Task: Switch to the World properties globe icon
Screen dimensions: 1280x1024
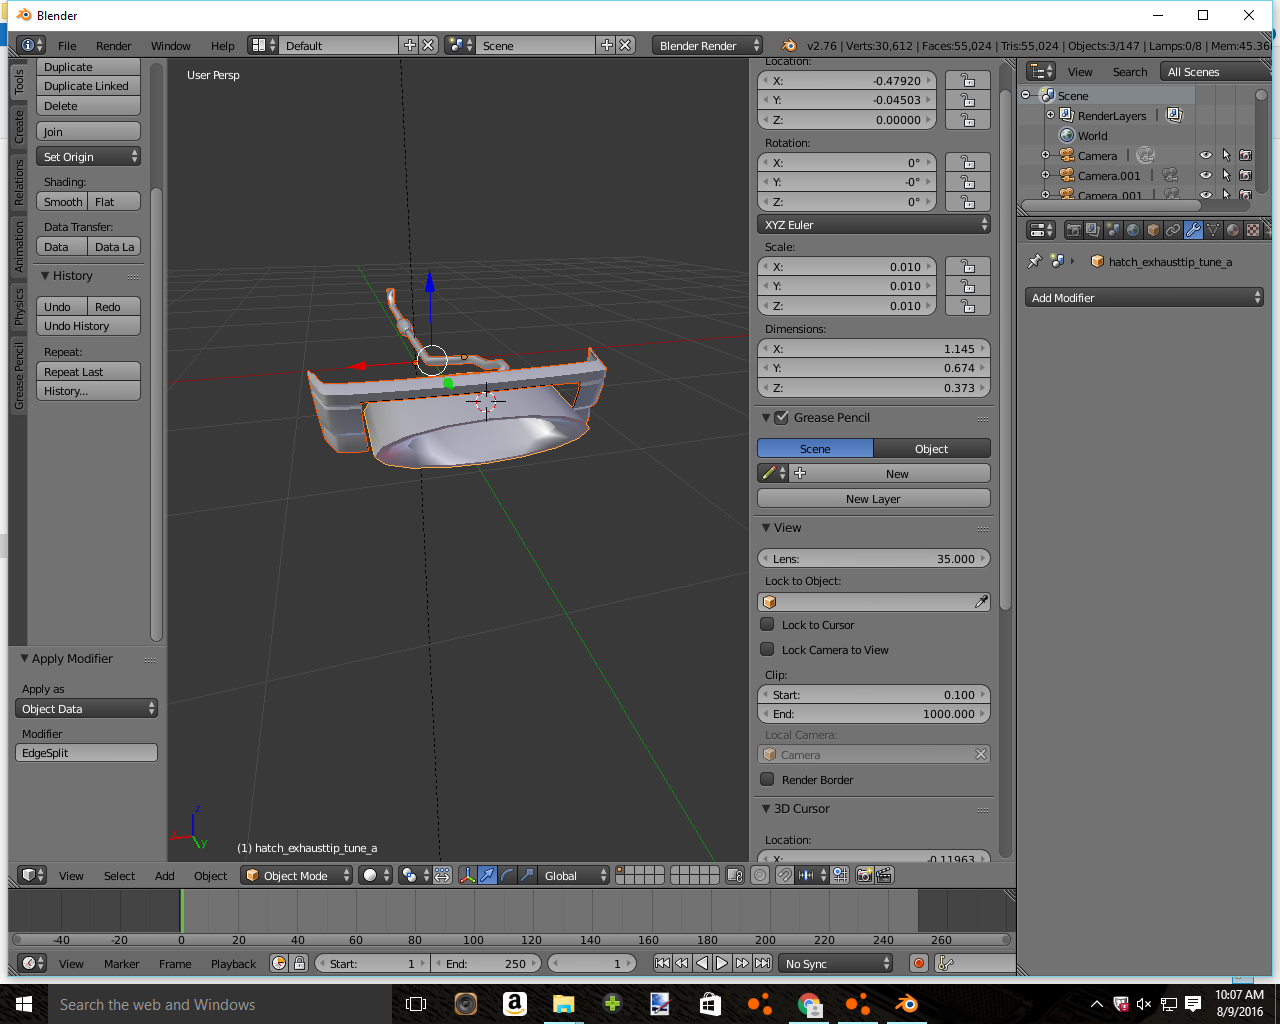Action: (x=1133, y=230)
